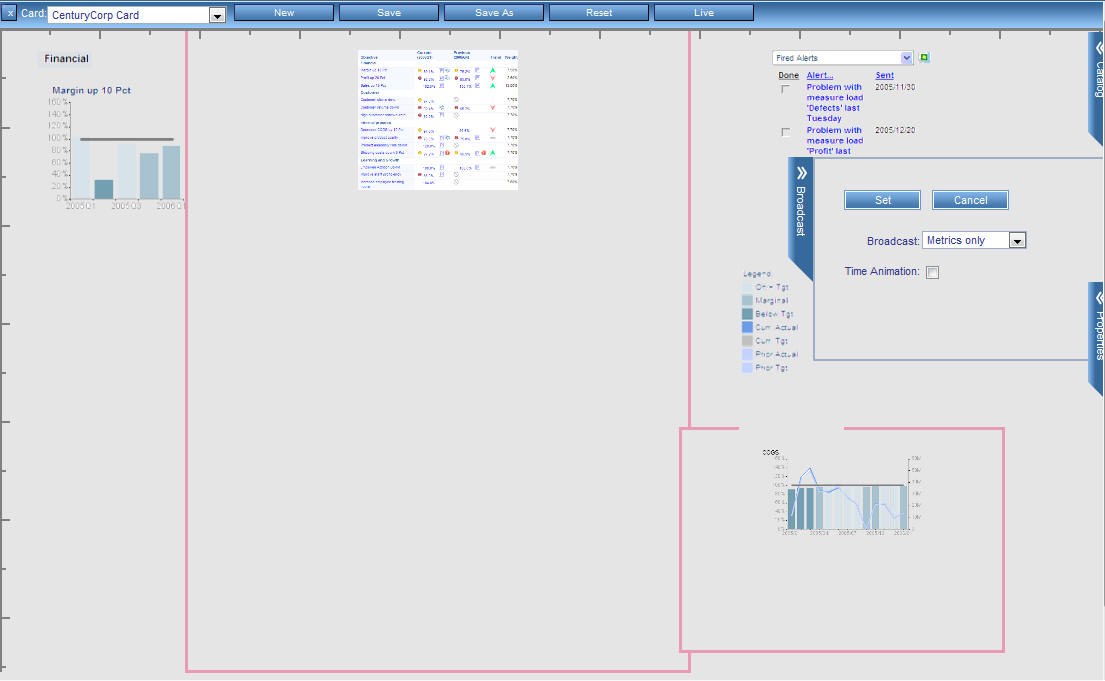Sort alerts by the Sent column header
Viewport: 1105px width, 681px height.
[x=884, y=75]
